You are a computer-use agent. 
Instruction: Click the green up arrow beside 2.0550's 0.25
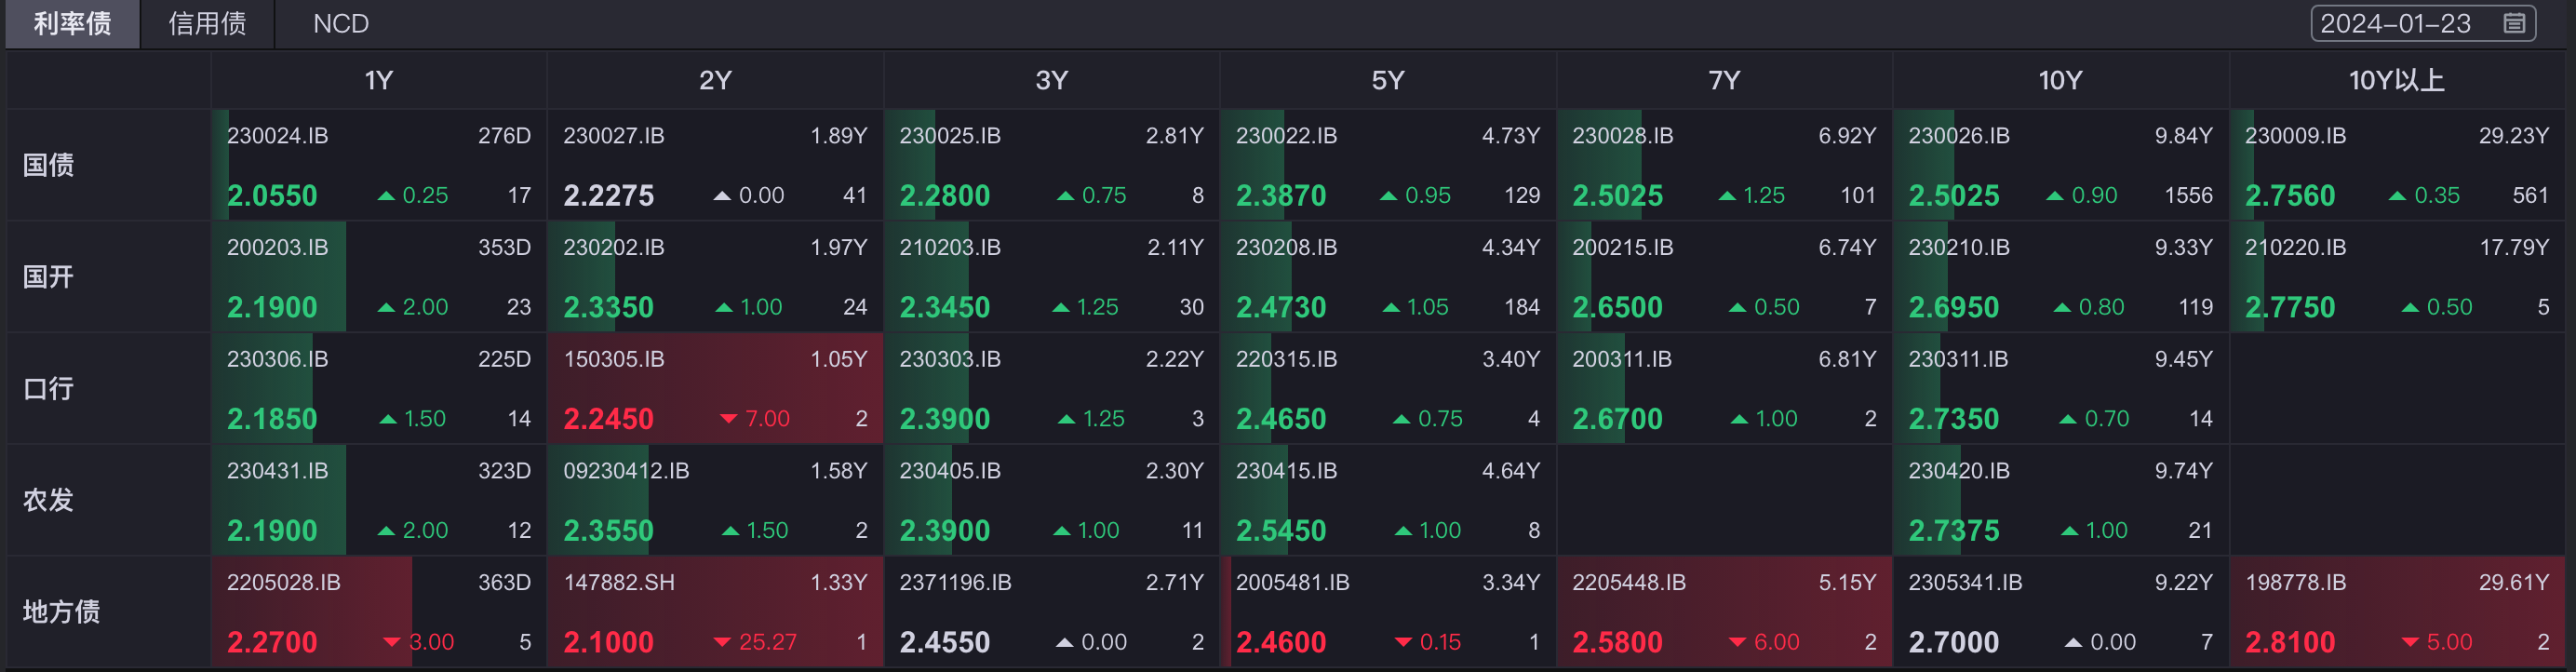point(386,196)
